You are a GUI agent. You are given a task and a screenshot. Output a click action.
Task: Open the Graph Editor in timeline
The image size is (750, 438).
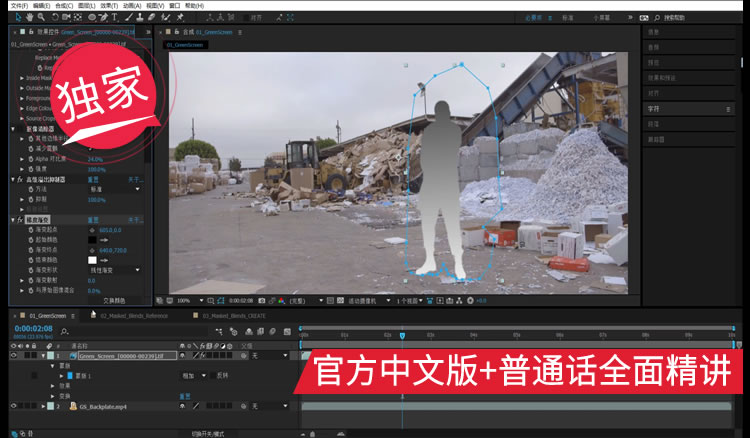287,331
